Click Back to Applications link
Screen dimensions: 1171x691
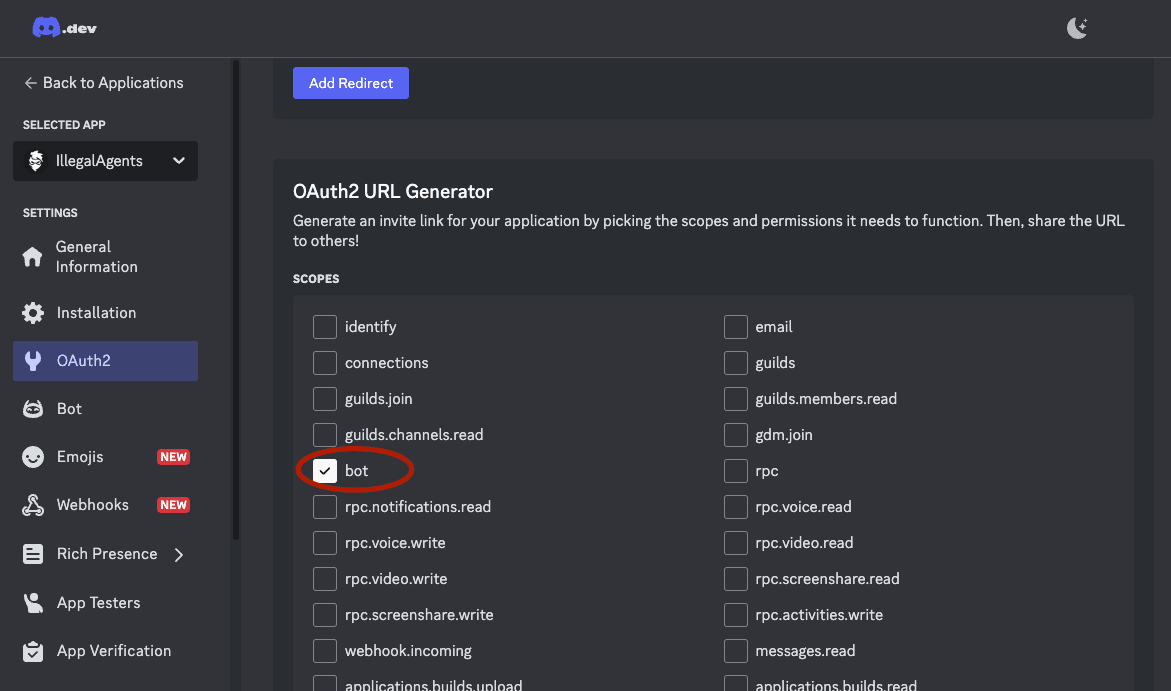[104, 83]
